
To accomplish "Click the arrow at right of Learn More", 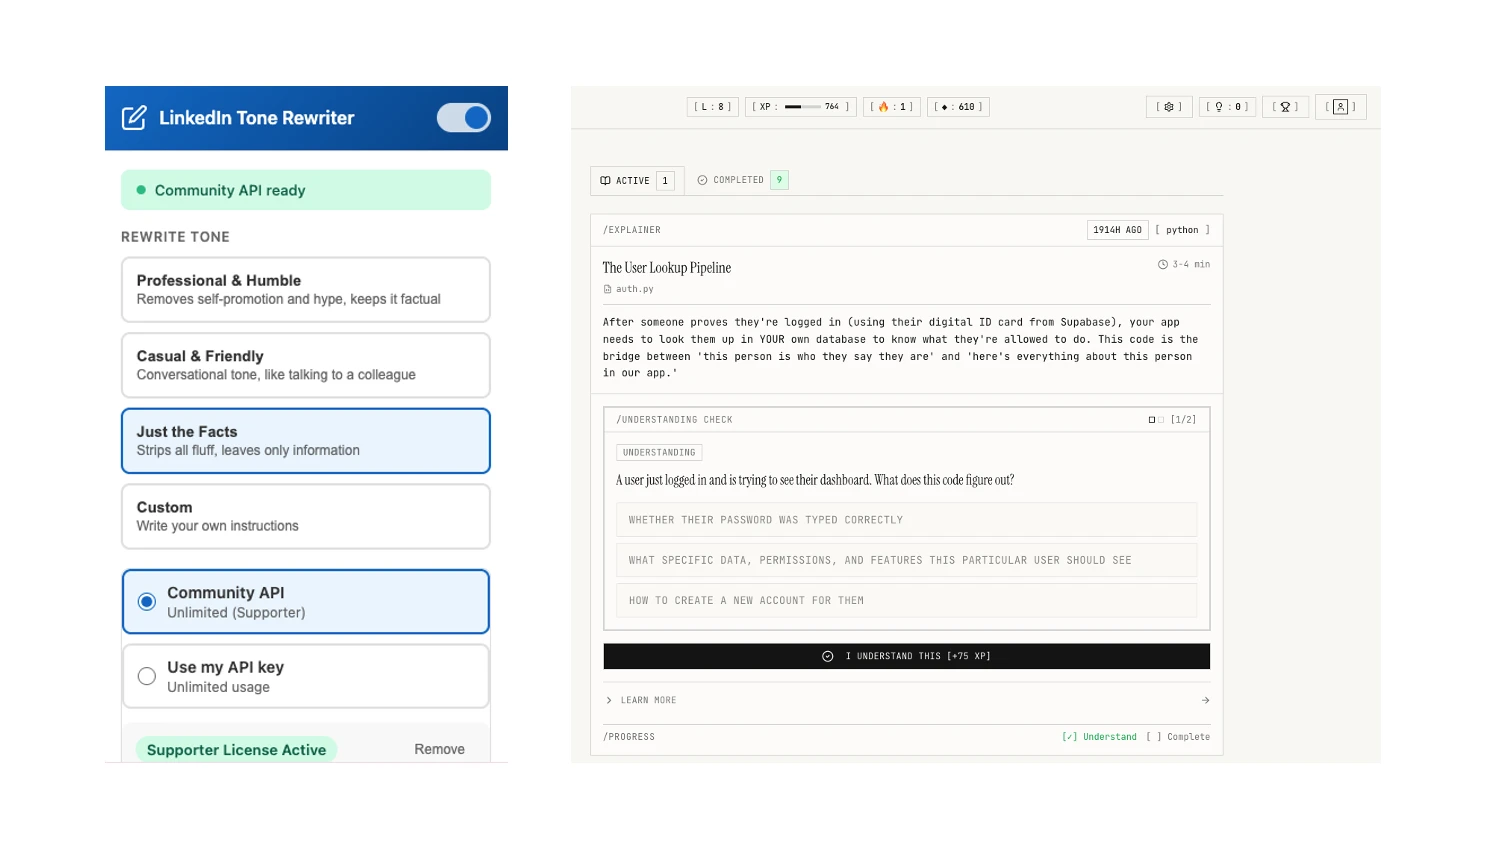I will (x=1205, y=700).
